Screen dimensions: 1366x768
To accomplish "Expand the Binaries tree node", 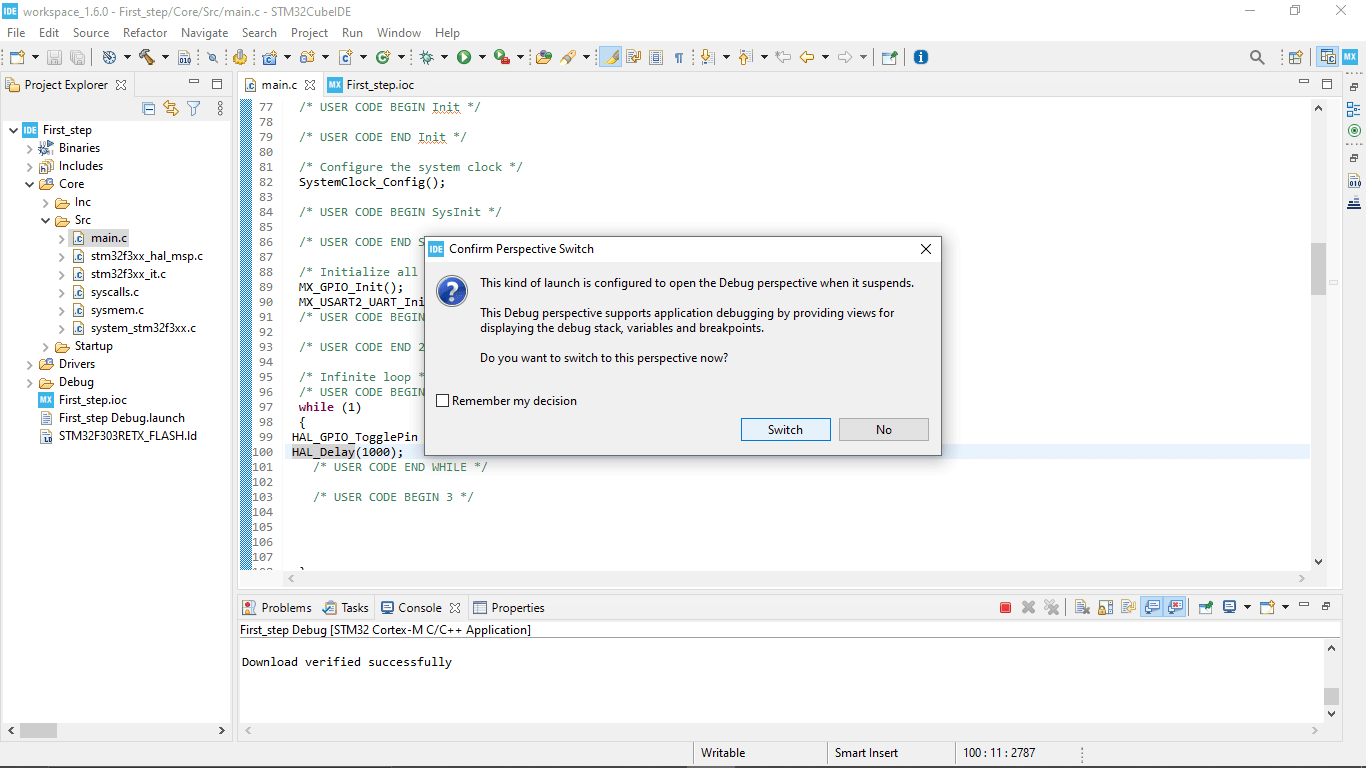I will pyautogui.click(x=30, y=148).
